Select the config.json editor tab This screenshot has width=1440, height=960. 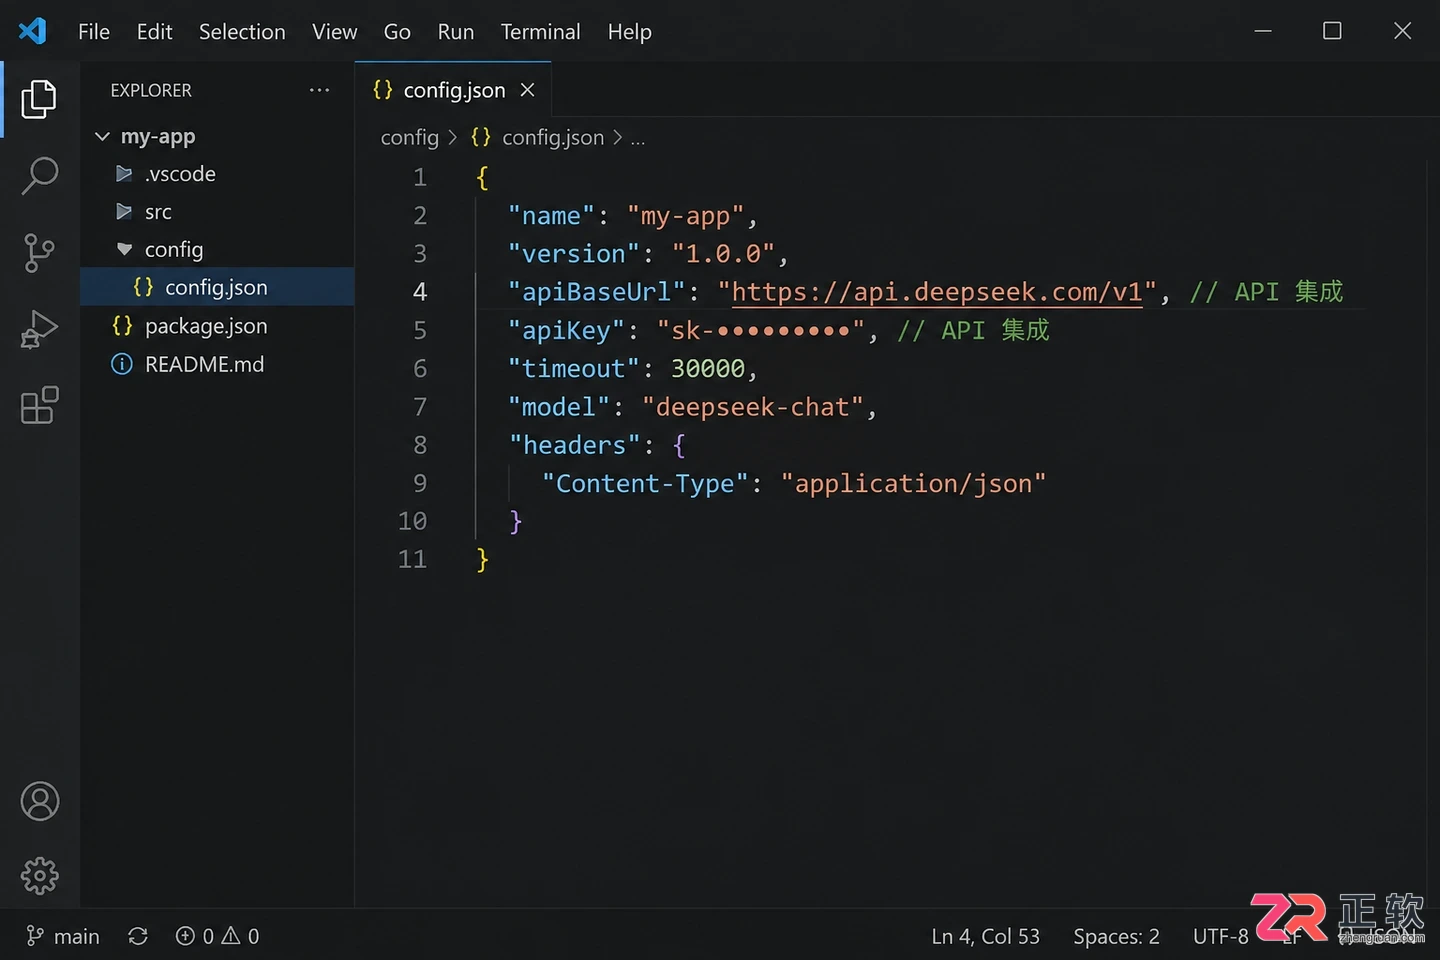tap(453, 90)
